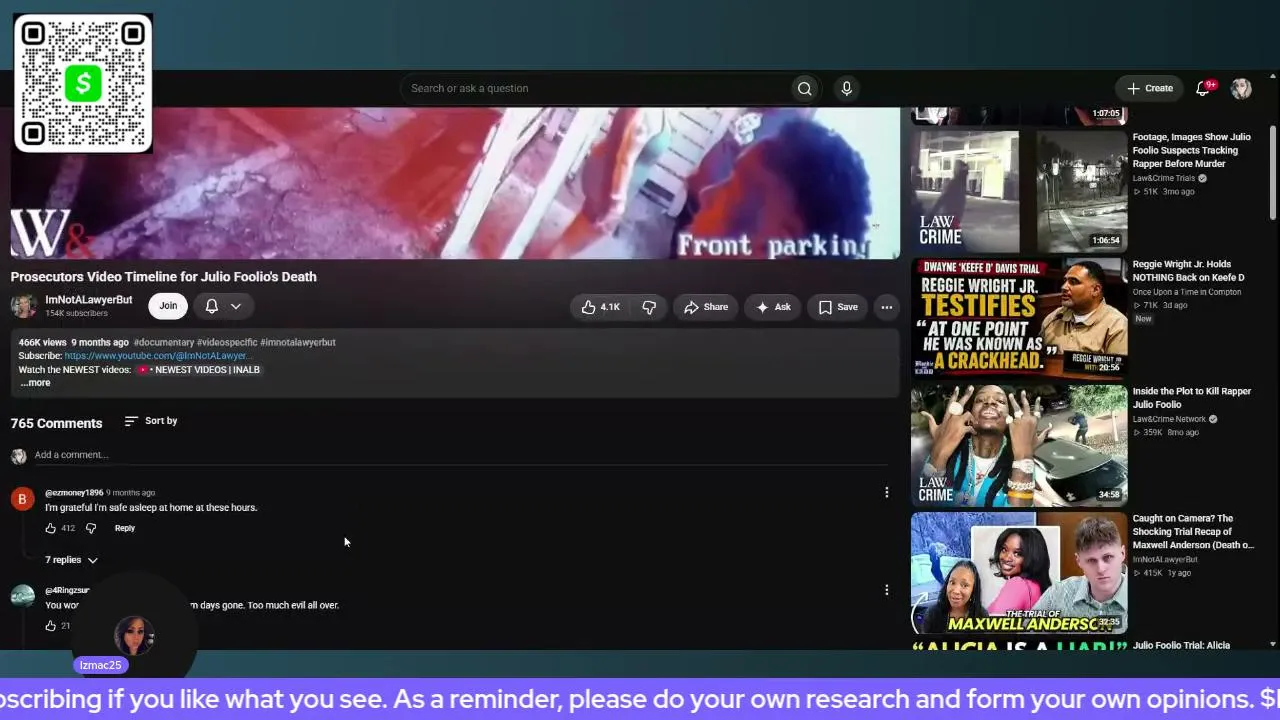
Task: Open the 'B' avatar of @ezmoney1896
Action: pyautogui.click(x=22, y=498)
